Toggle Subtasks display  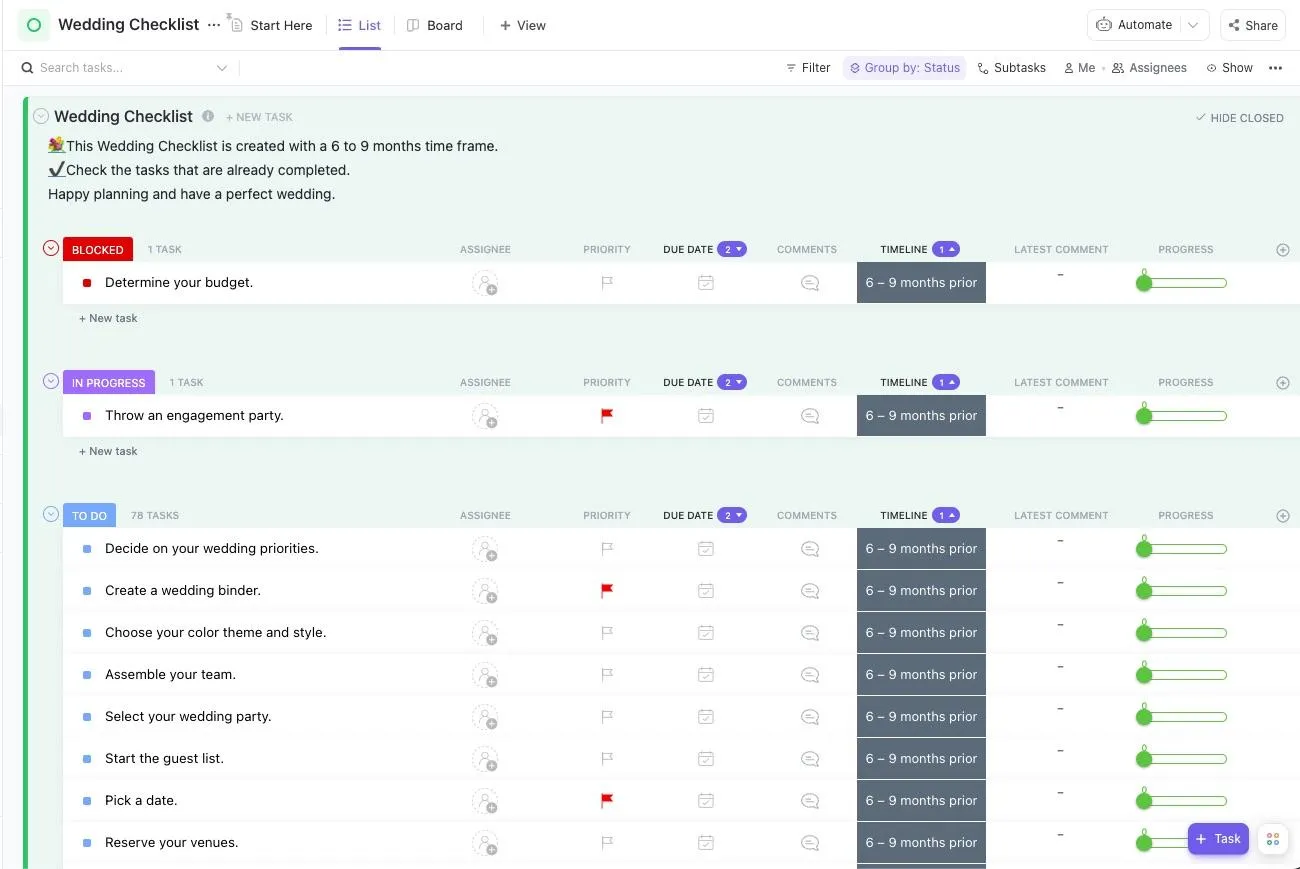point(1011,68)
